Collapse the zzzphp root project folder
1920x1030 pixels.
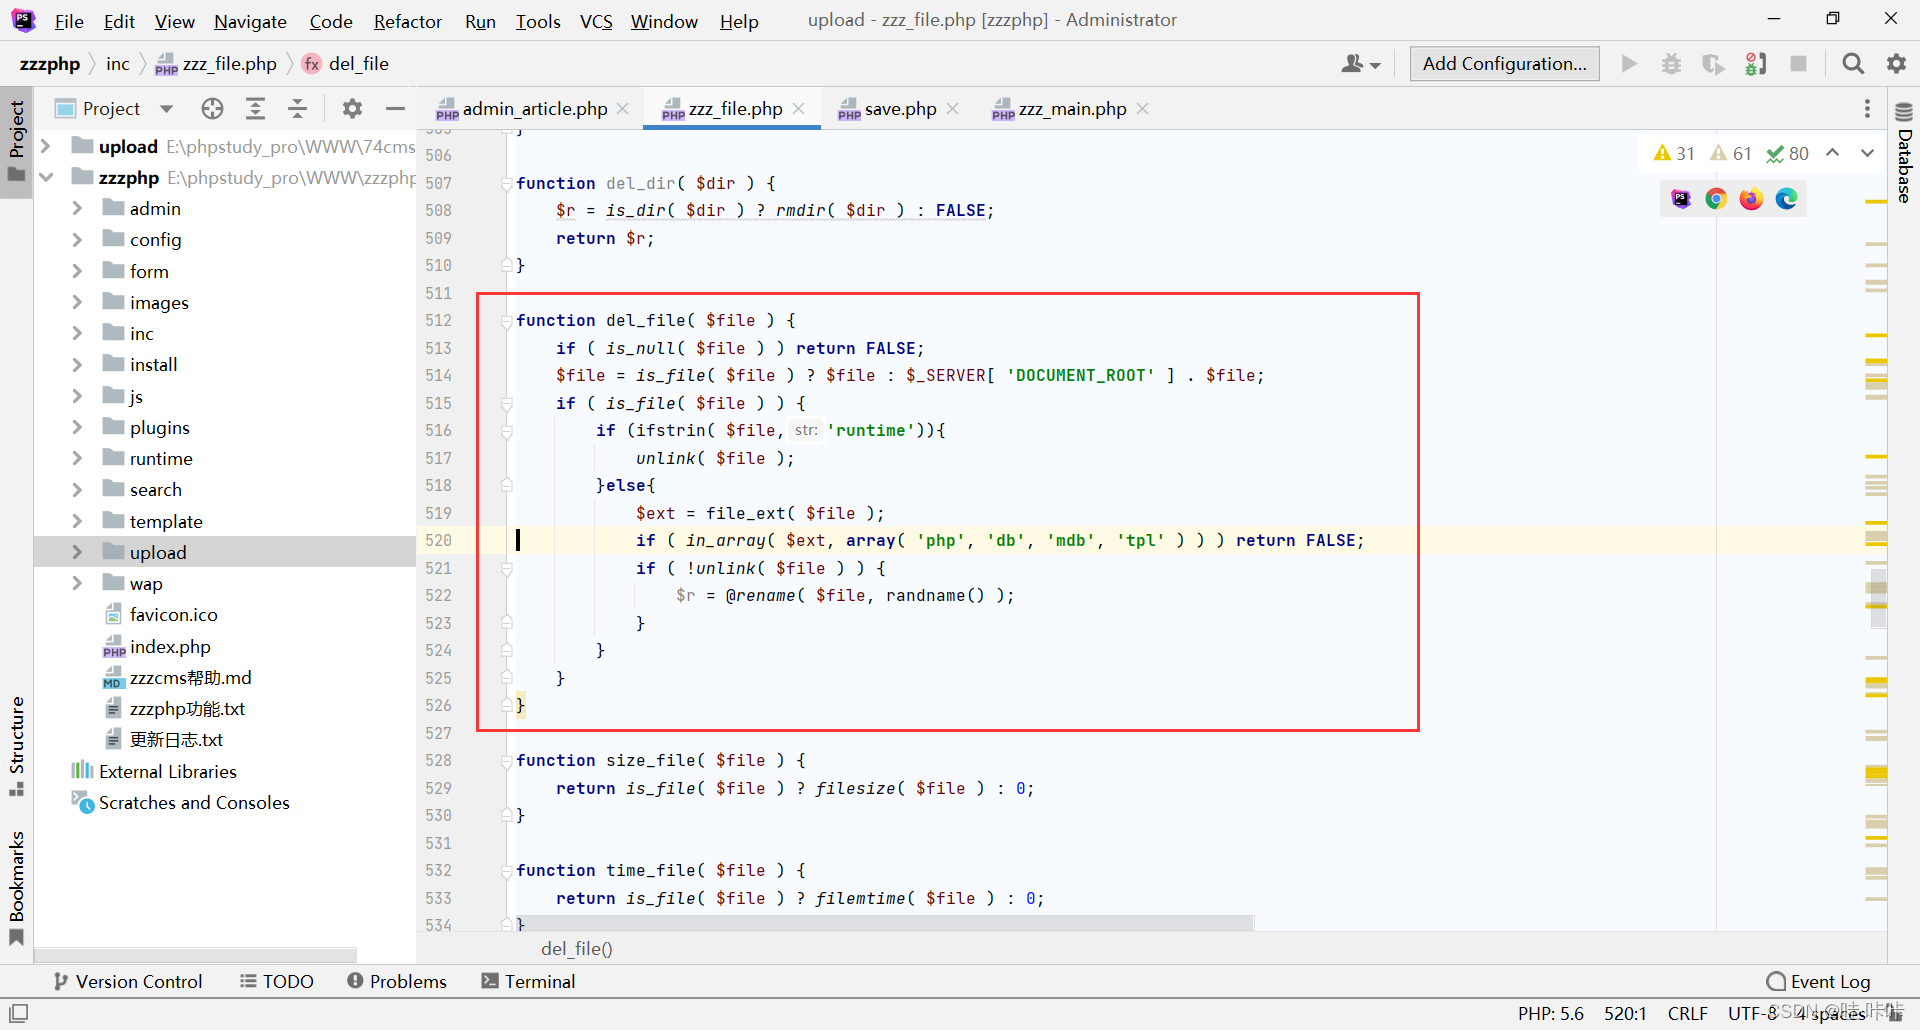click(45, 178)
